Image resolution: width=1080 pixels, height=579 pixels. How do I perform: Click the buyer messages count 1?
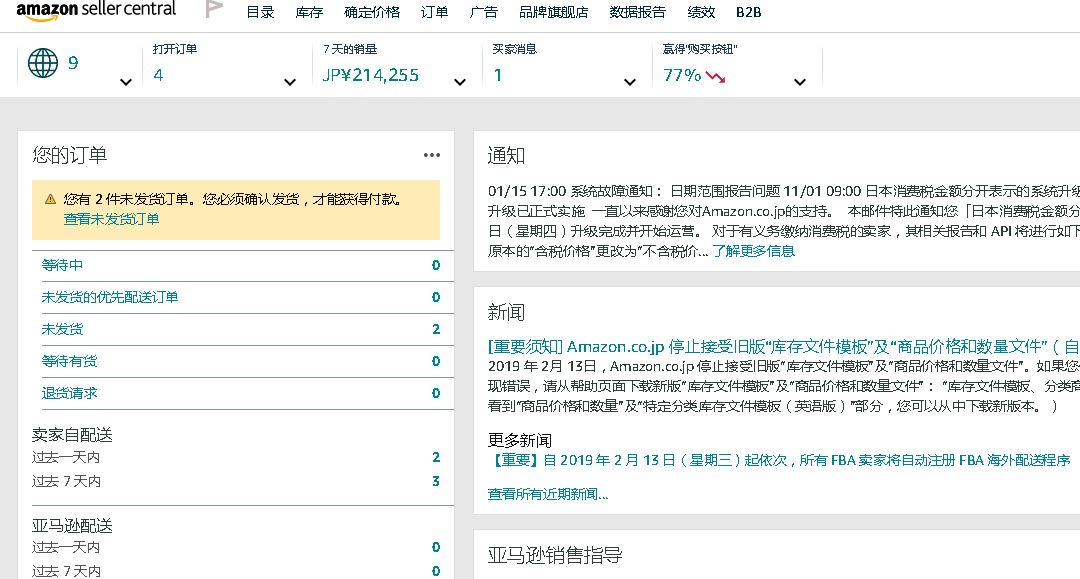click(498, 75)
